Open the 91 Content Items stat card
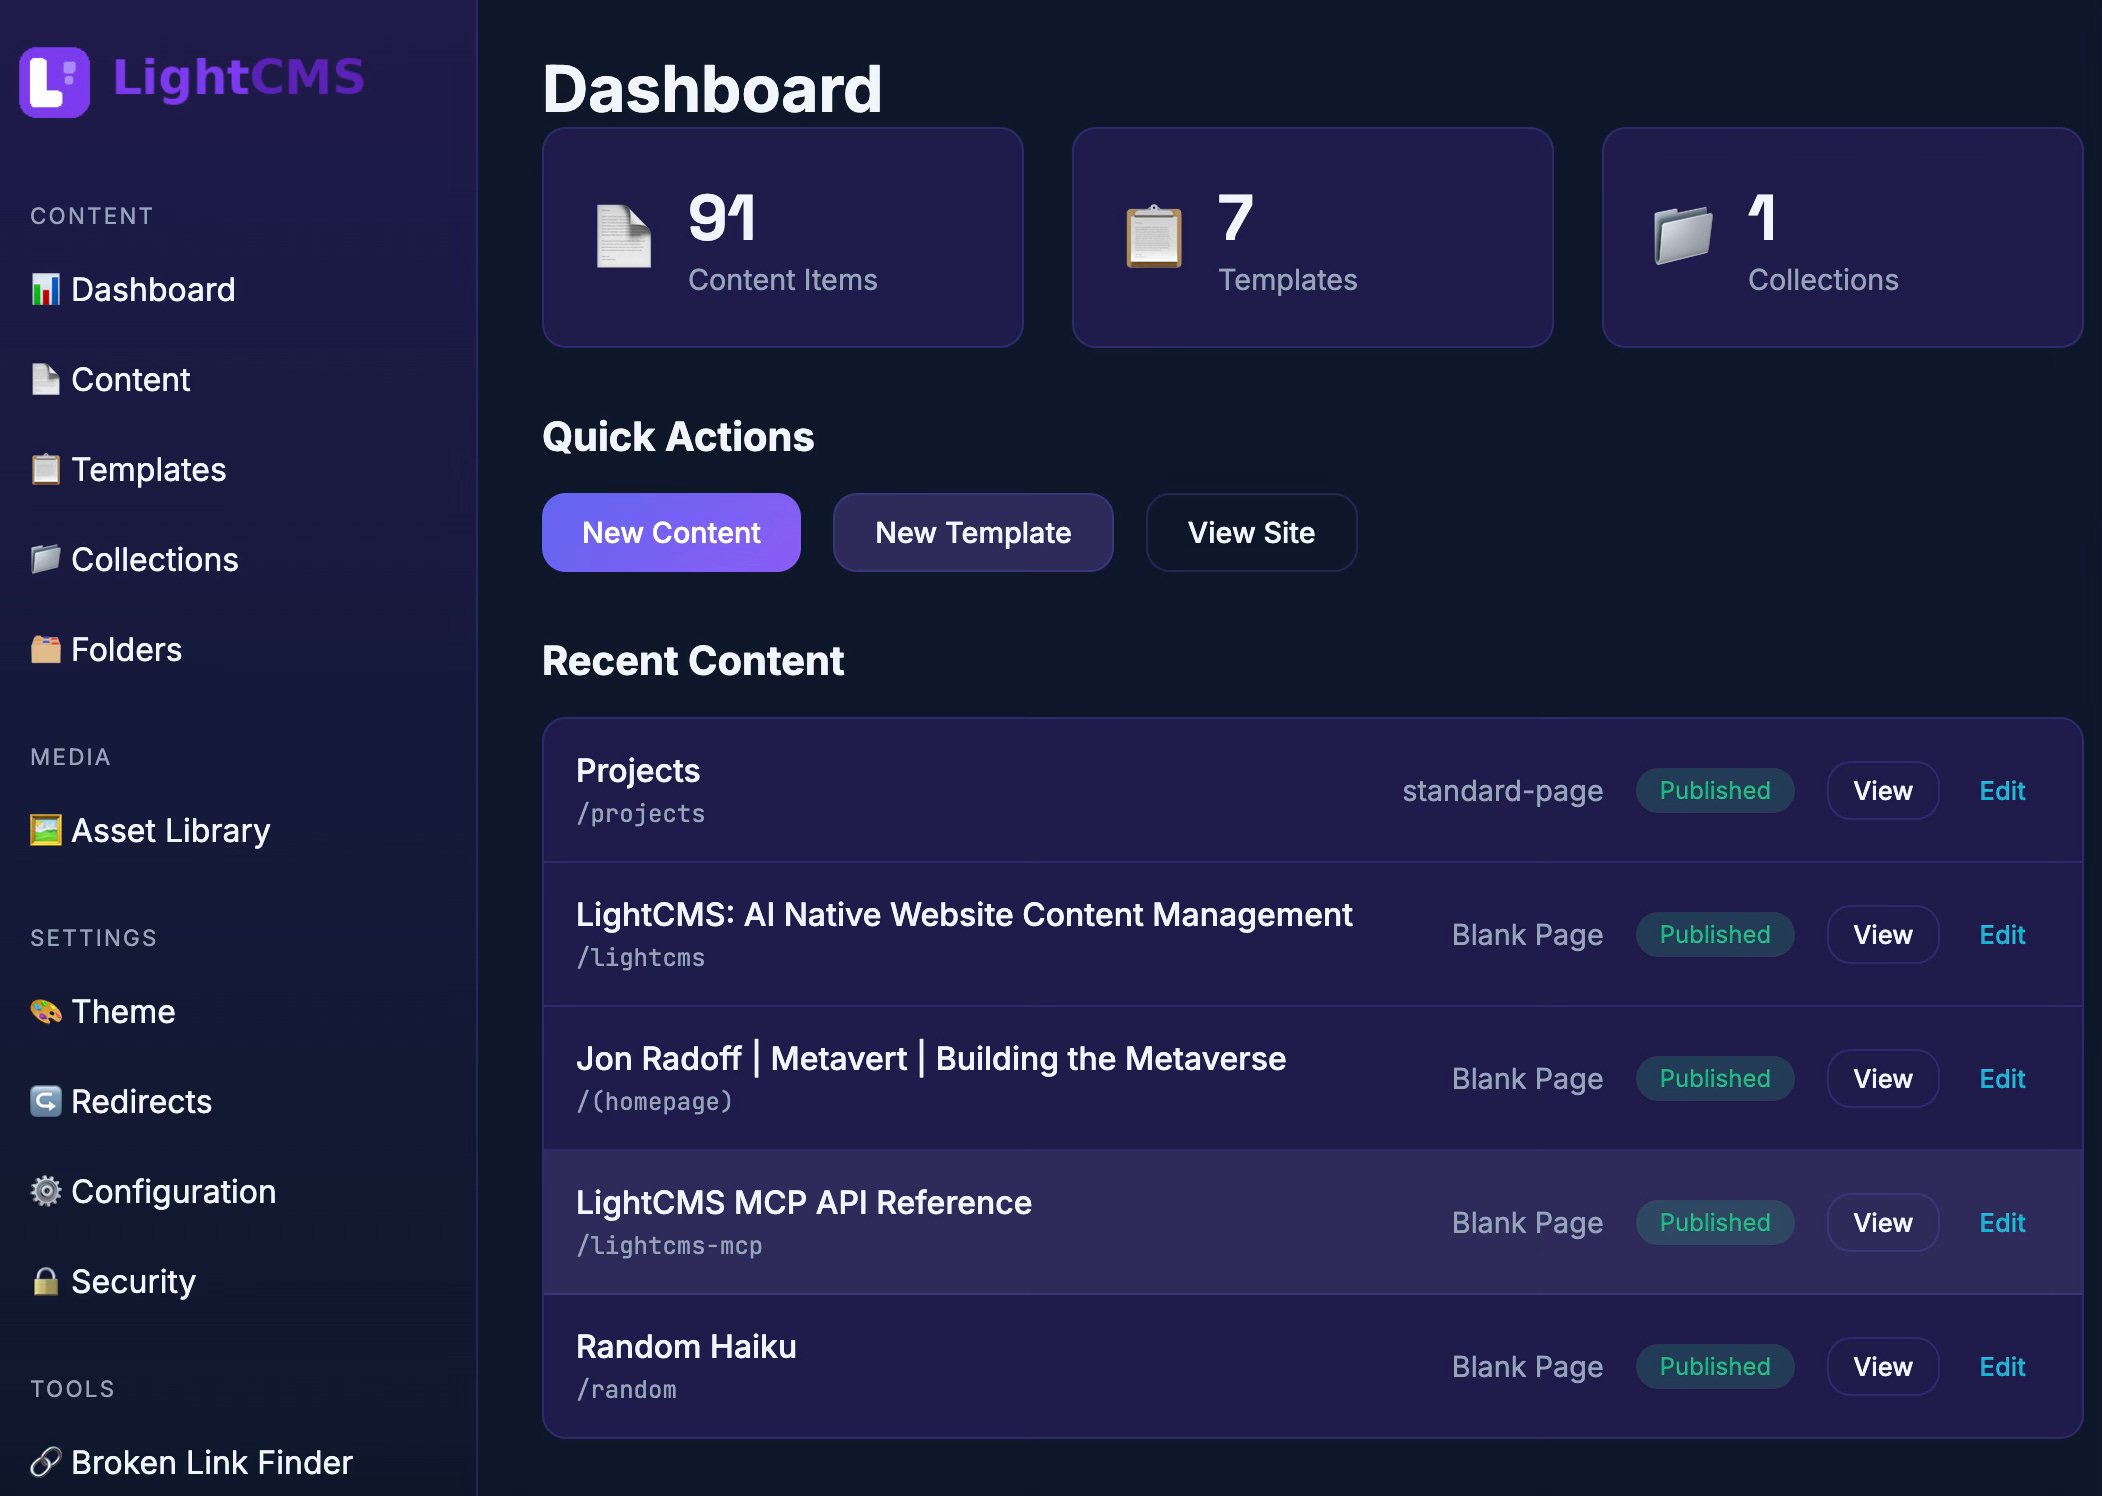Screen dimensions: 2102x1496 click(782, 238)
